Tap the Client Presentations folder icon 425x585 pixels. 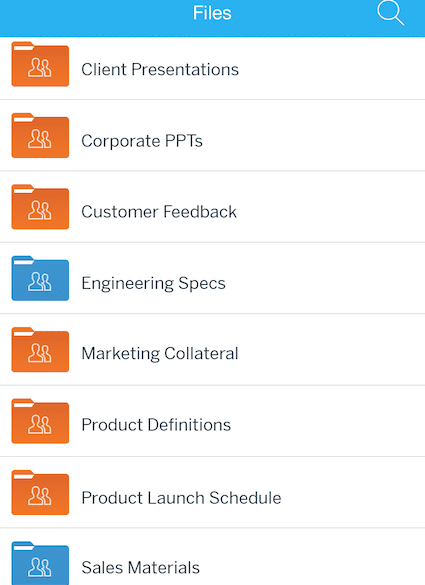(x=40, y=64)
